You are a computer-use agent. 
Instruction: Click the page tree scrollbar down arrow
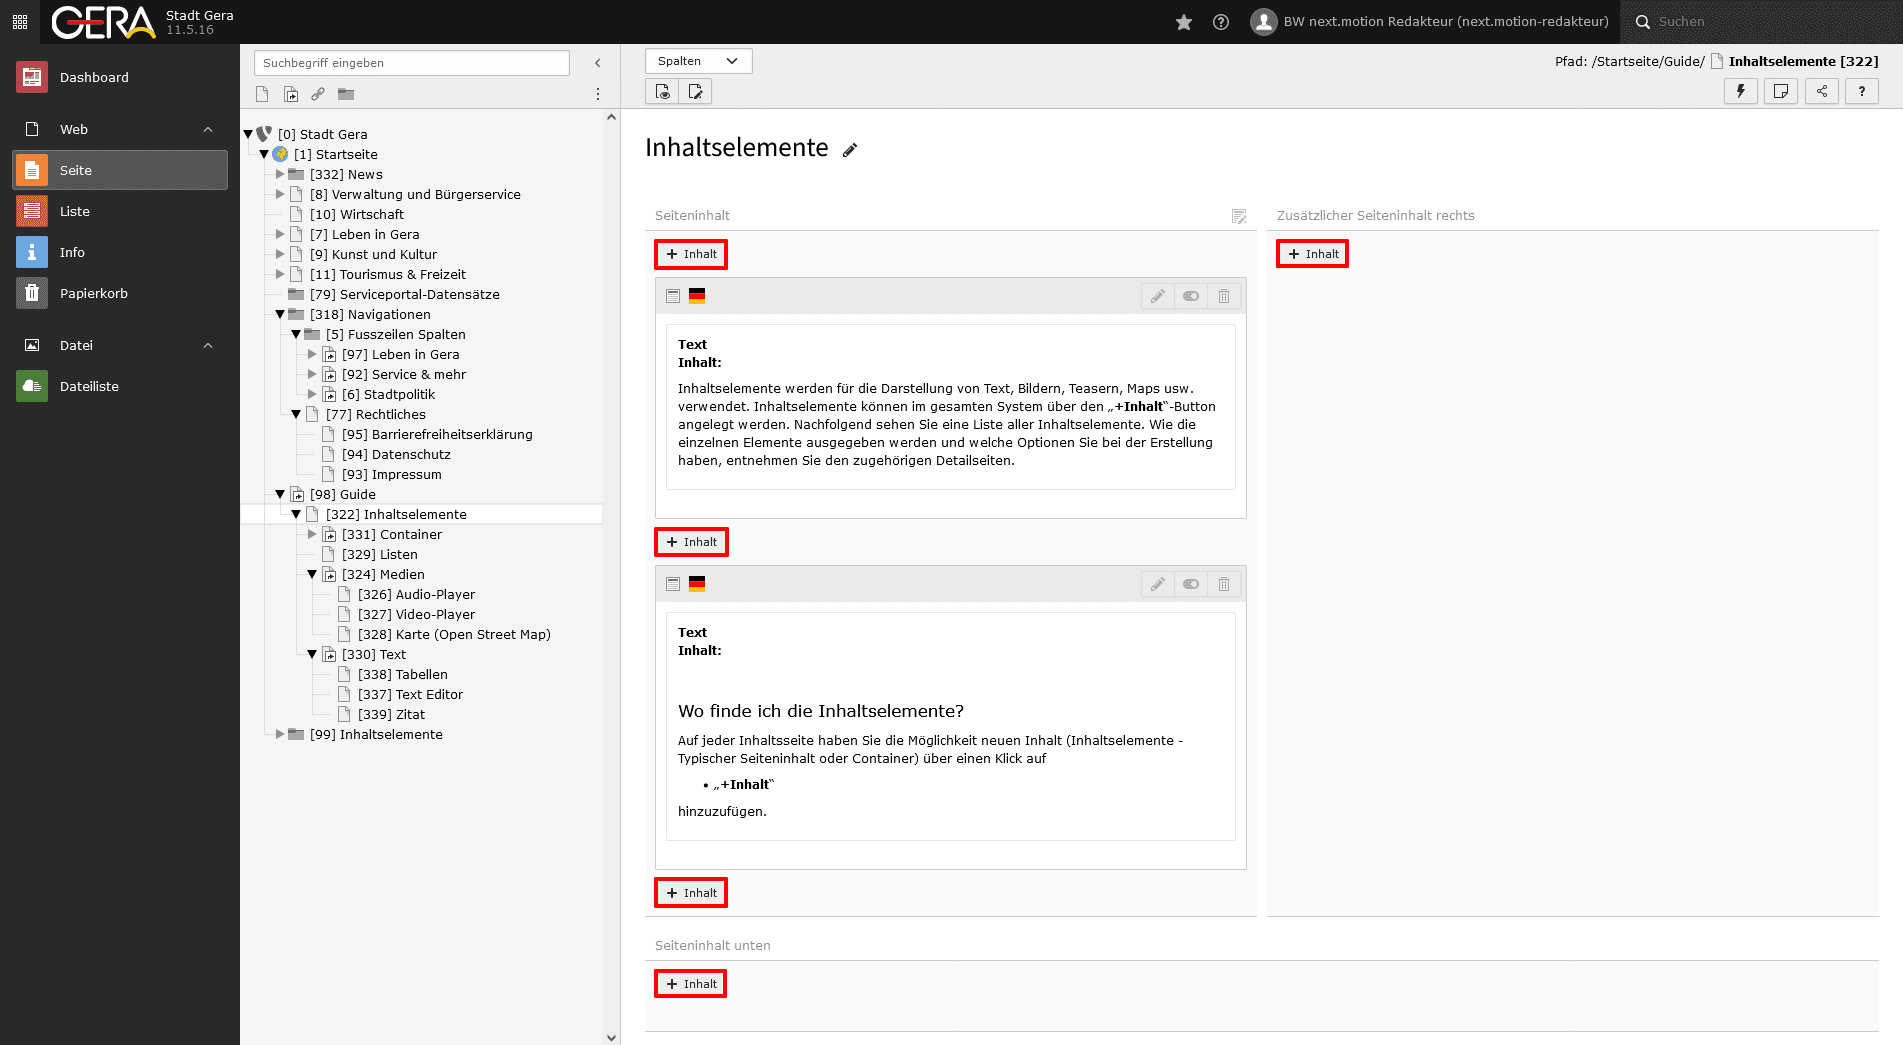611,1037
